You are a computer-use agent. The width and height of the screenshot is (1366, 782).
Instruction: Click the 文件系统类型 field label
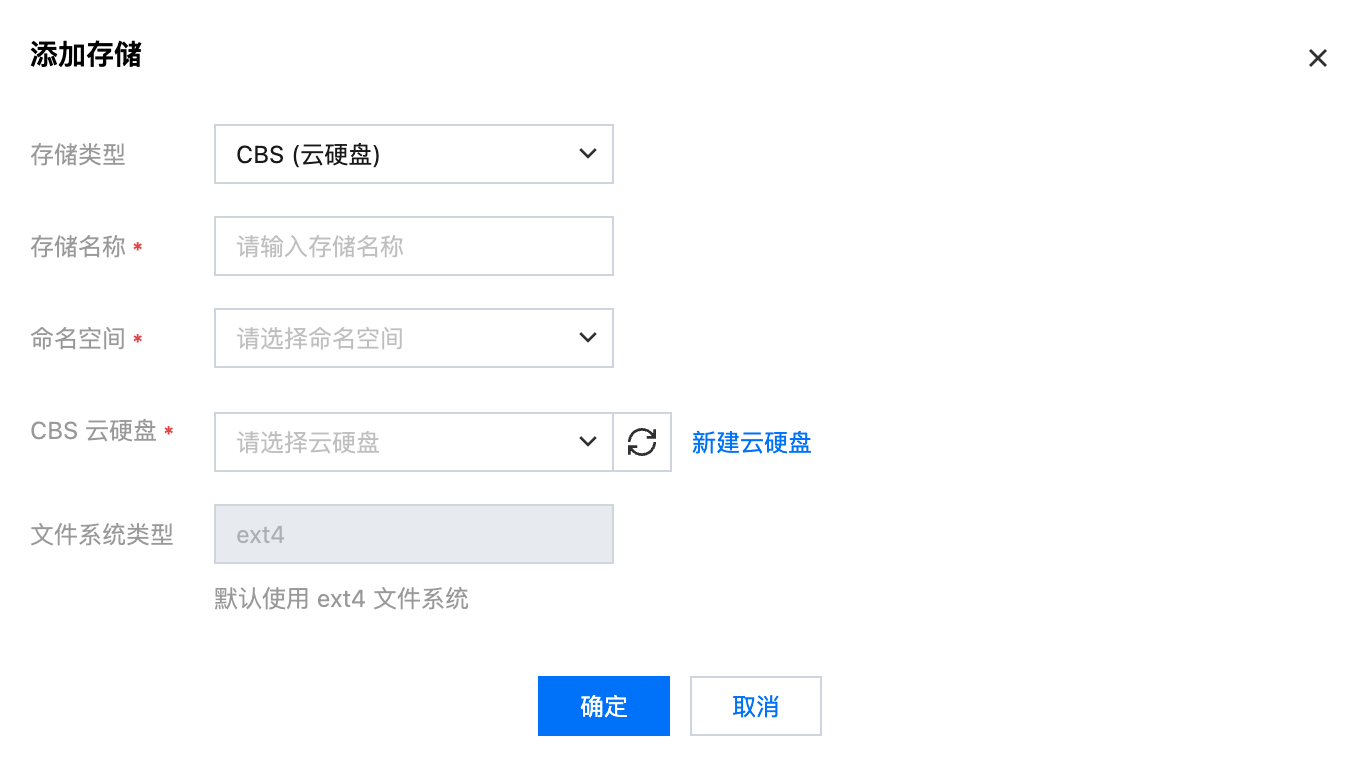pos(102,535)
